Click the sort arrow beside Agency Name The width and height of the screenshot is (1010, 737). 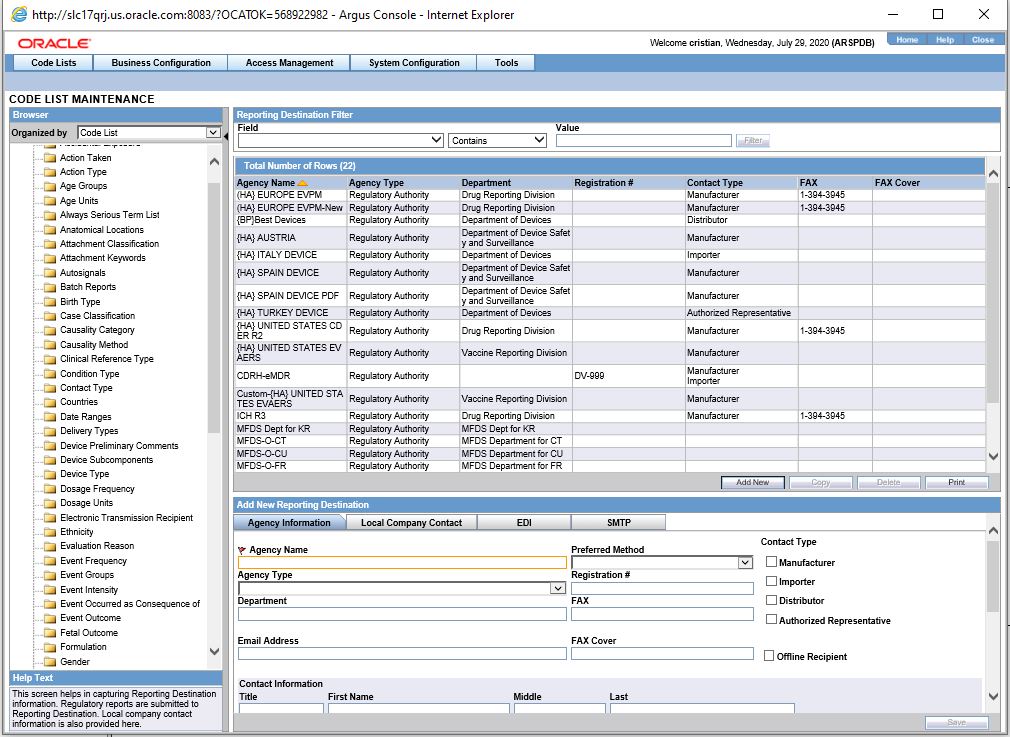click(x=303, y=183)
